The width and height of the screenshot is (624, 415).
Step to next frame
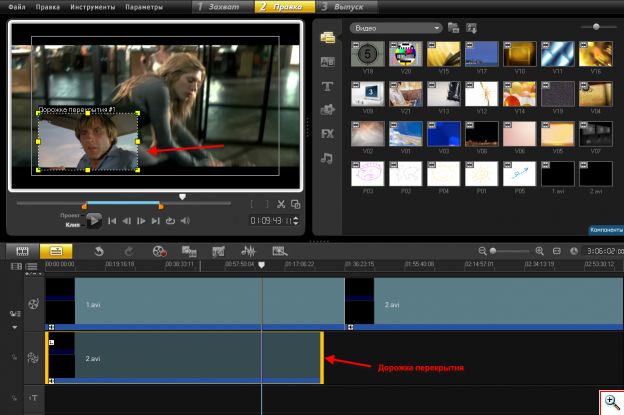coord(141,221)
